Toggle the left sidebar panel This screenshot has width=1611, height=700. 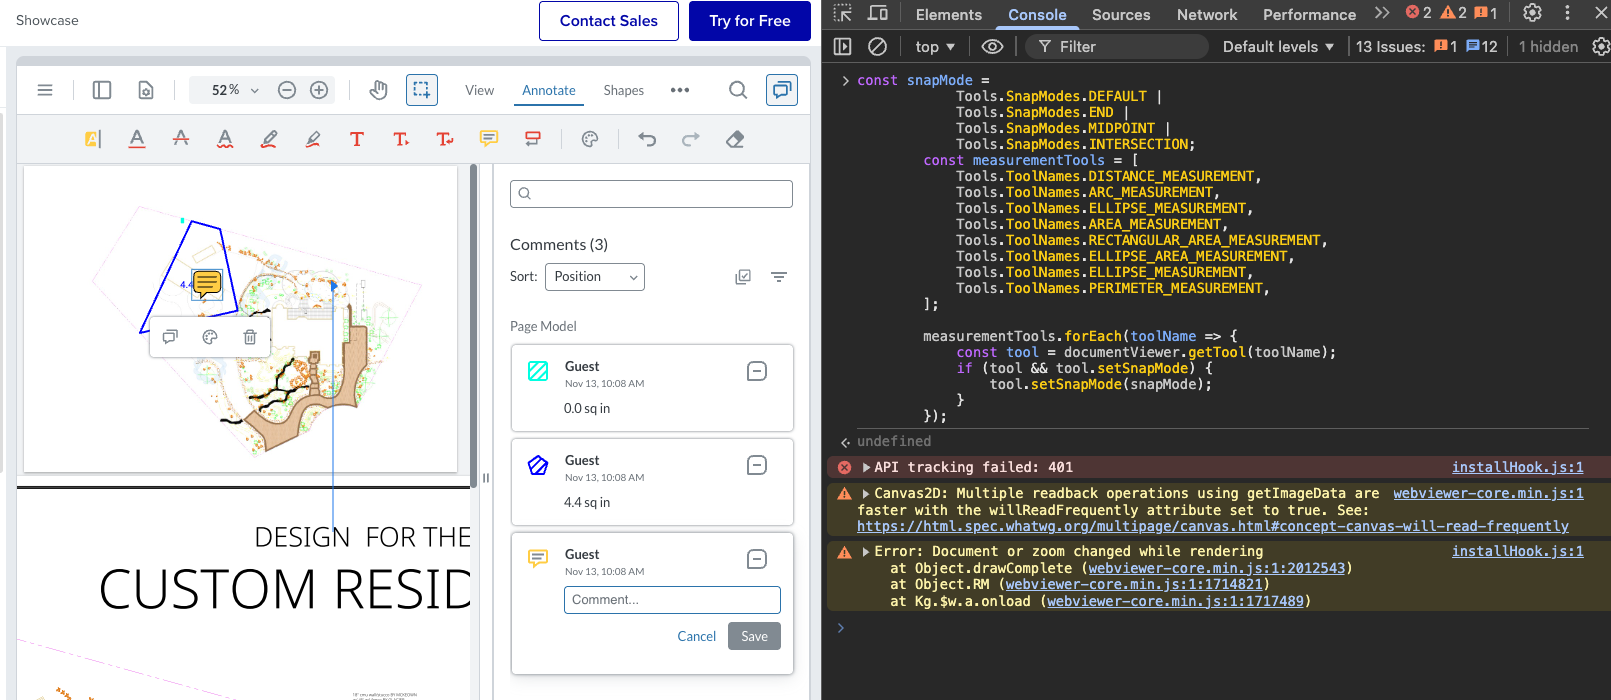point(102,90)
